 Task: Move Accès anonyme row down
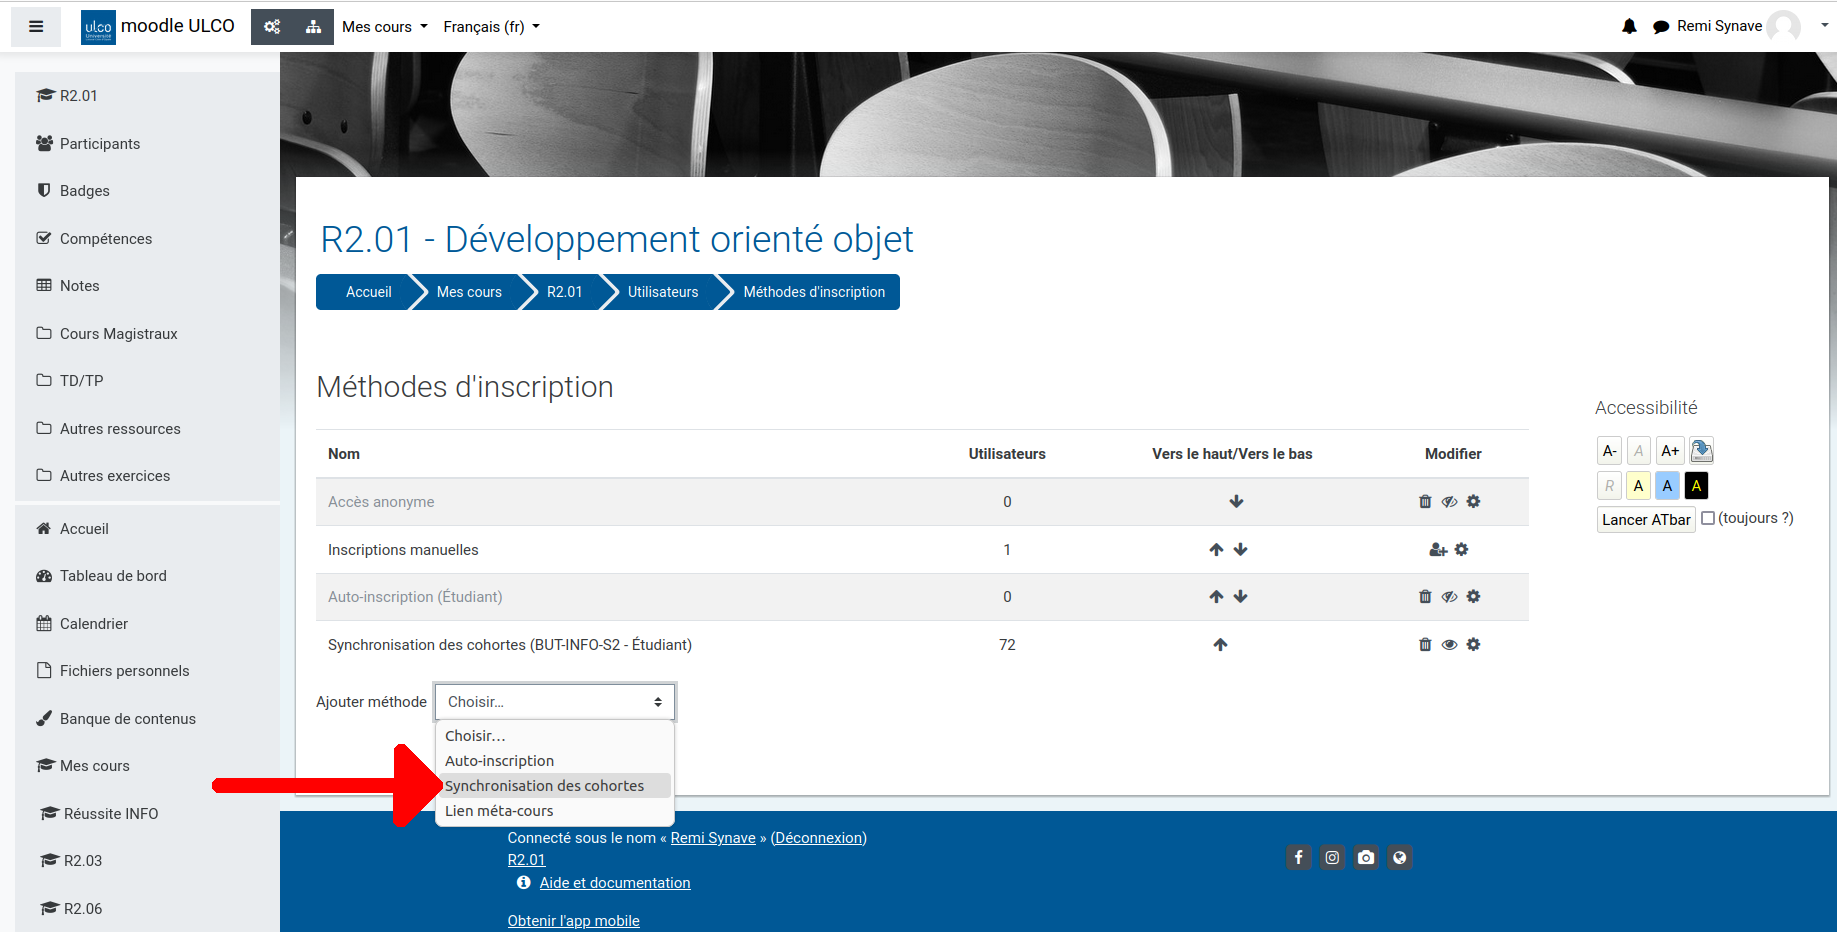(1236, 502)
